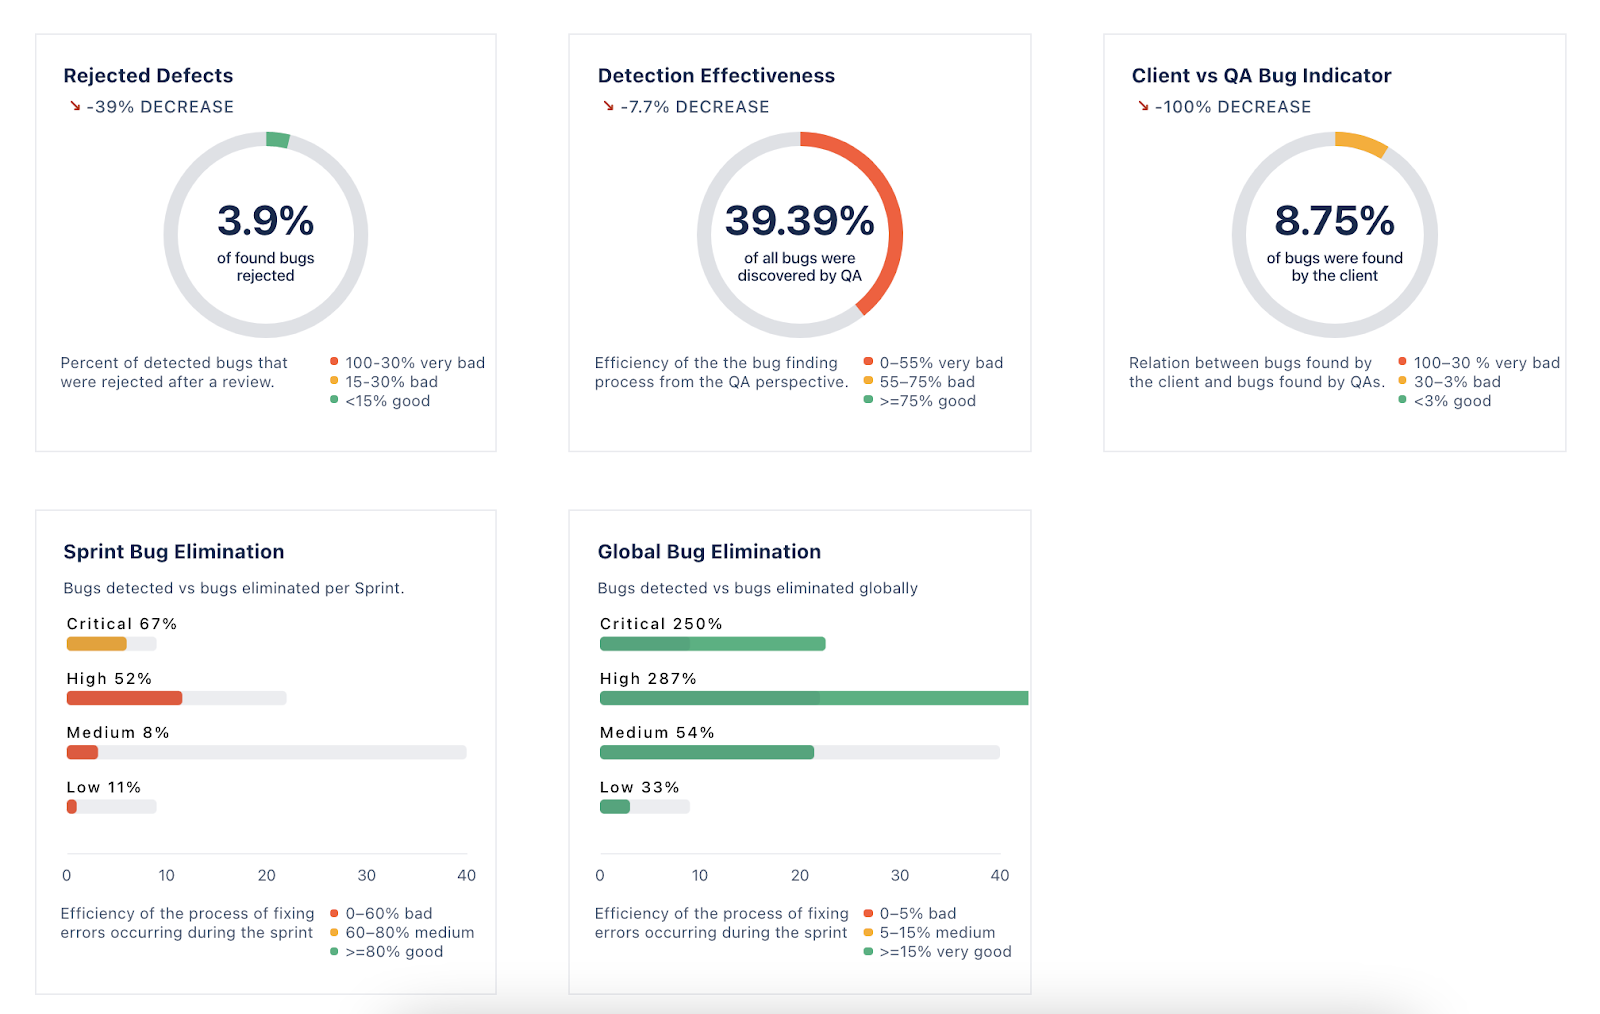Open the Sprint Bug Elimination card title
Image resolution: width=1600 pixels, height=1014 pixels.
pos(174,552)
